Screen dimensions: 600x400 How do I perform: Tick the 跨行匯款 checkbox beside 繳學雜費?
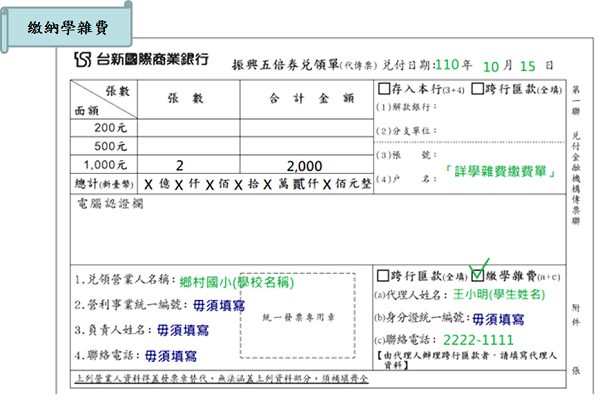coord(383,276)
